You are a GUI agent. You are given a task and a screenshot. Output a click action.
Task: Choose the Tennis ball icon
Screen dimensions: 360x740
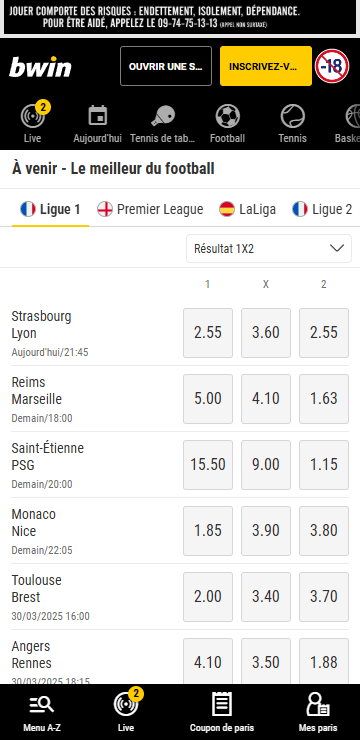click(x=293, y=116)
